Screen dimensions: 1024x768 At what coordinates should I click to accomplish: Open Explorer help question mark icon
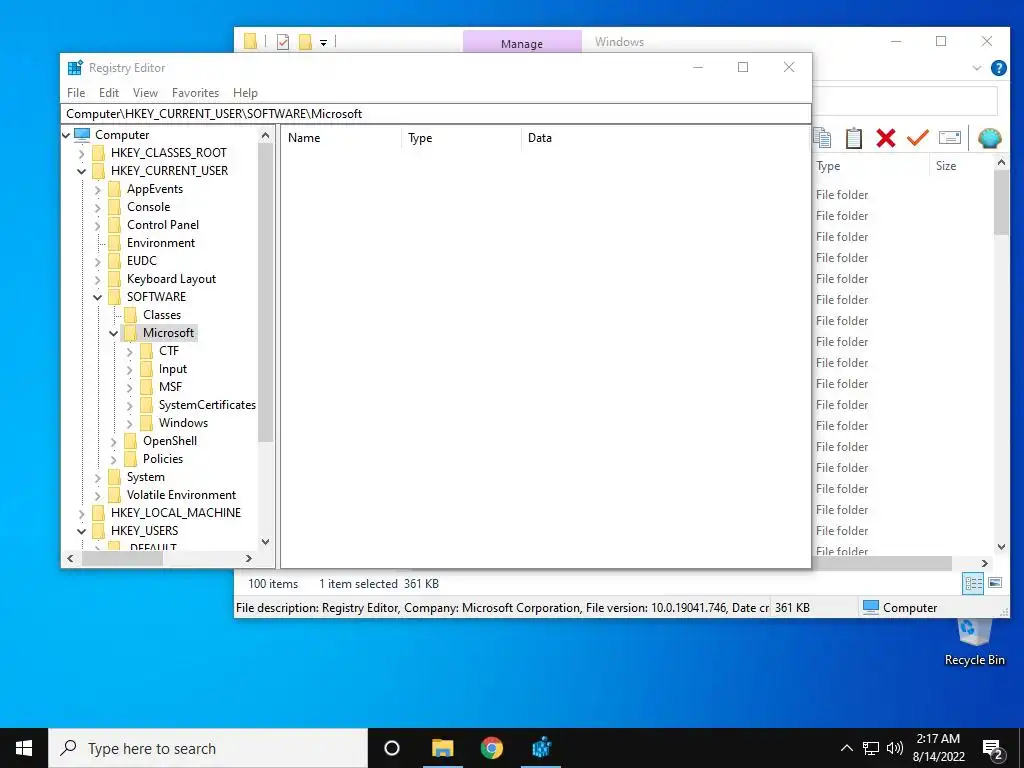click(x=999, y=68)
